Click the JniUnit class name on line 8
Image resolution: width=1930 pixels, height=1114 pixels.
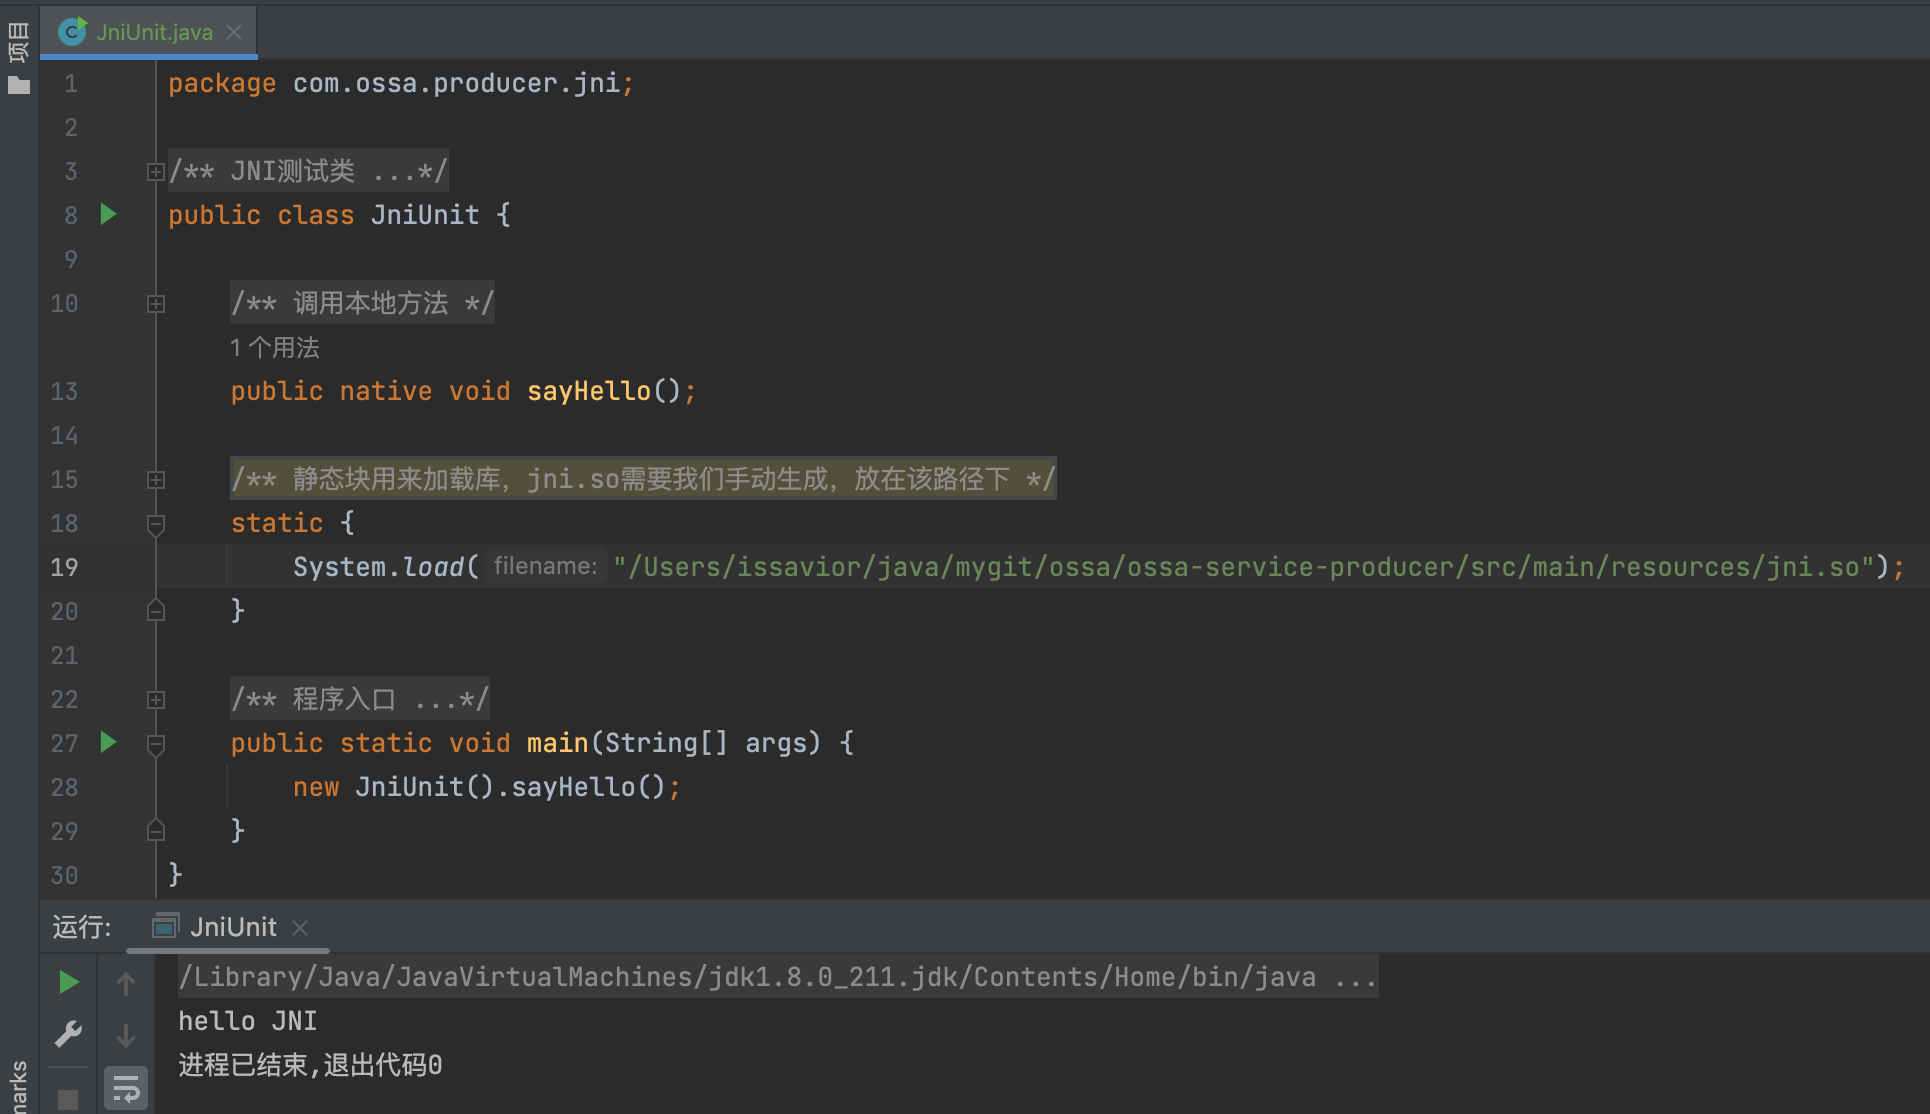425,215
